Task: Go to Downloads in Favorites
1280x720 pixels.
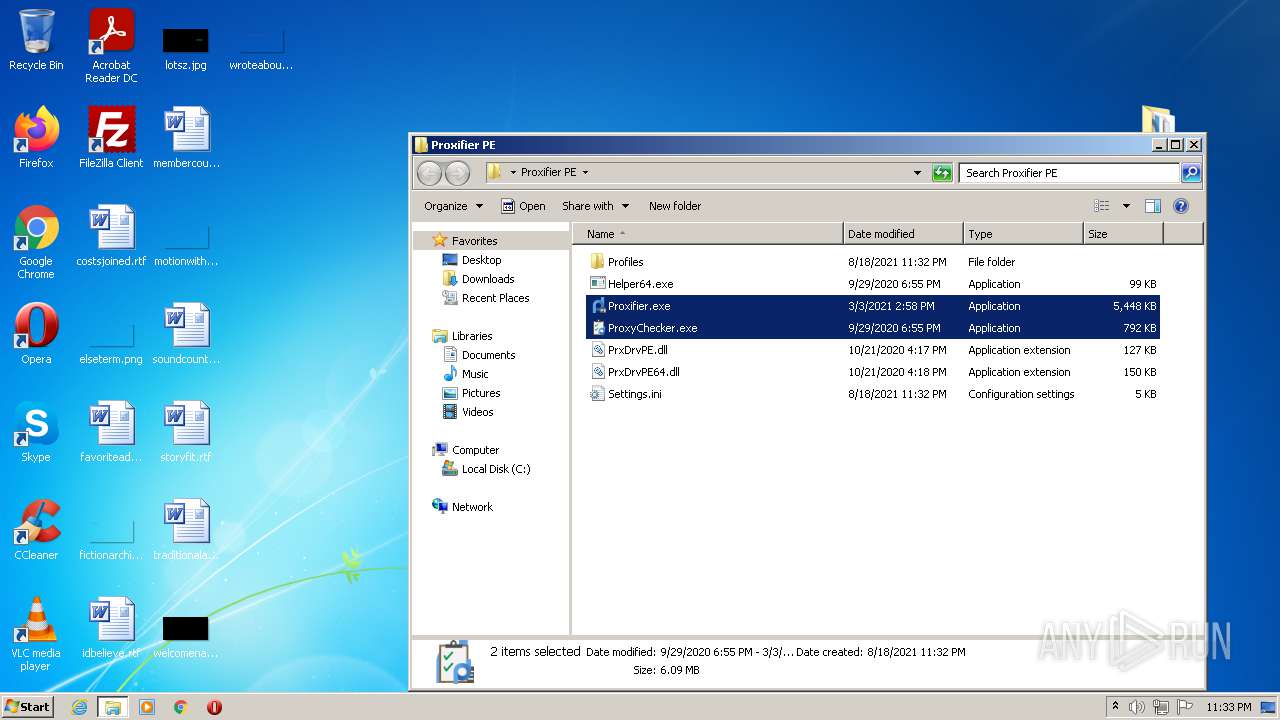Action: coord(487,279)
